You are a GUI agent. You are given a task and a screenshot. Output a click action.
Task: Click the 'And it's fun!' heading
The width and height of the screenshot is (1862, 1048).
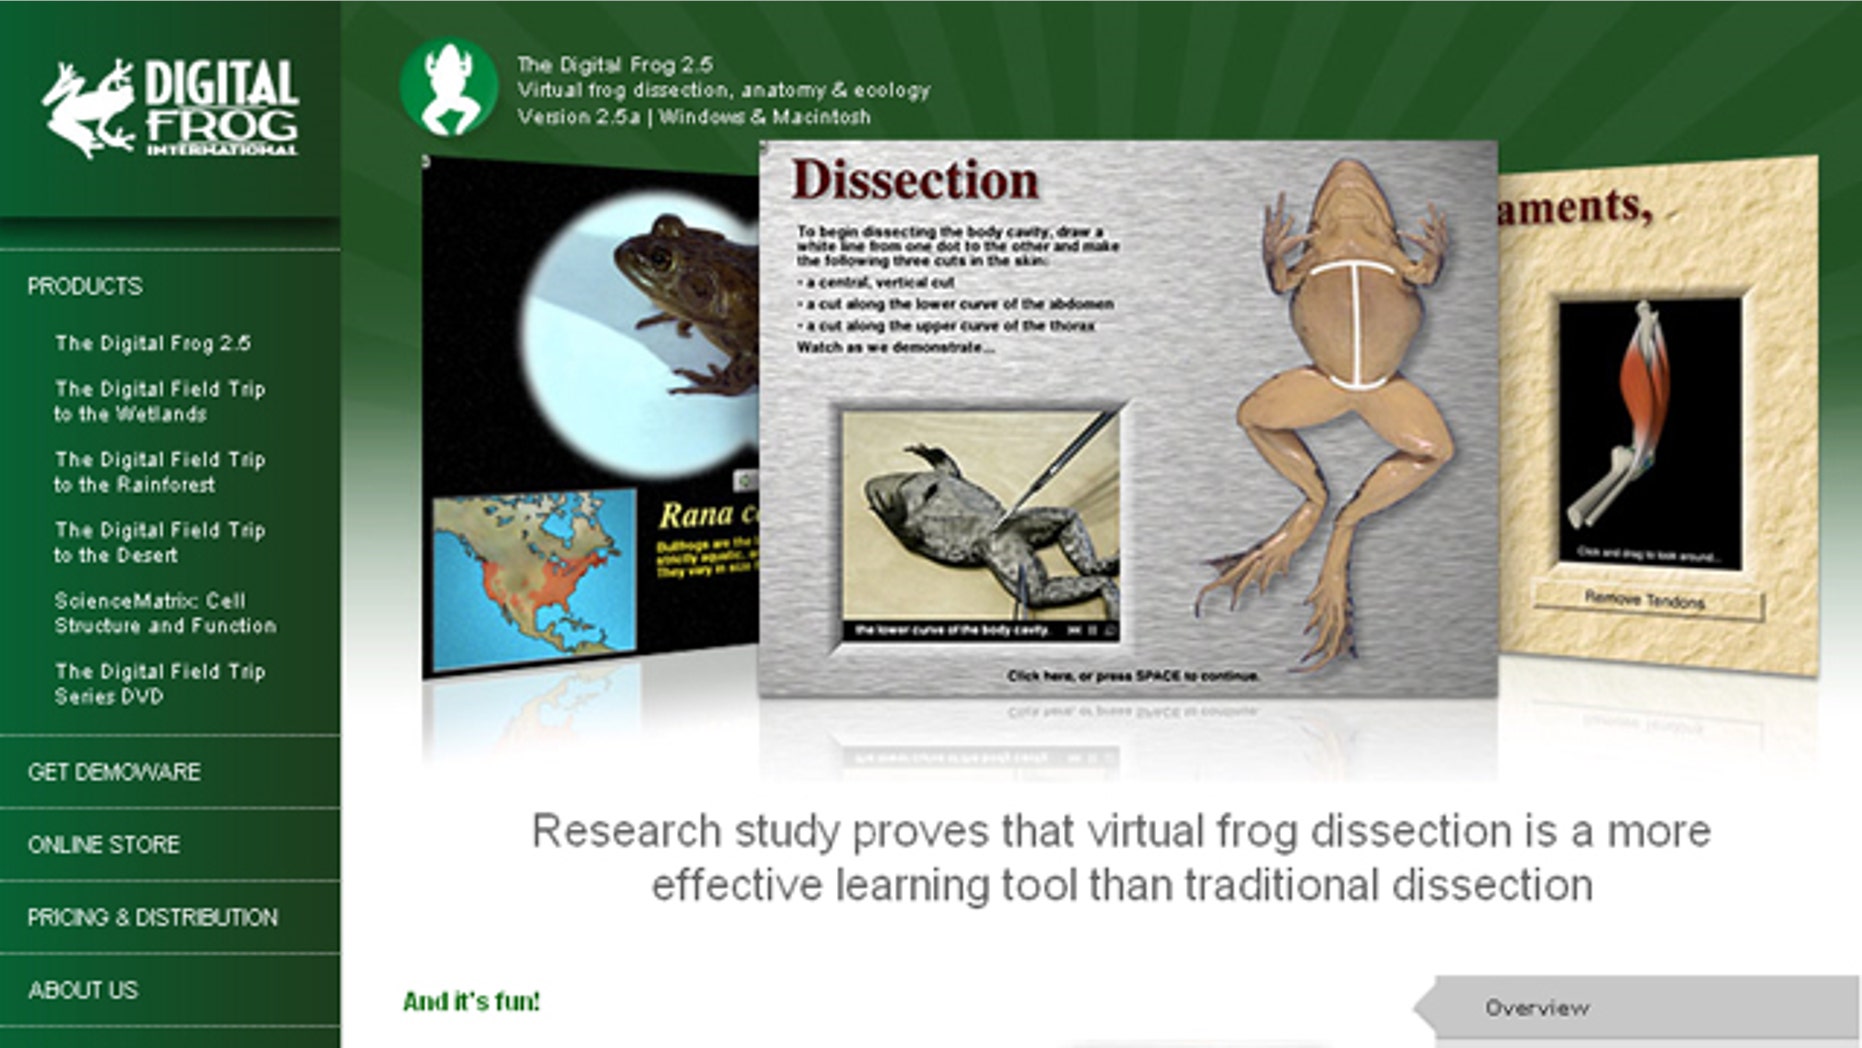(471, 1001)
